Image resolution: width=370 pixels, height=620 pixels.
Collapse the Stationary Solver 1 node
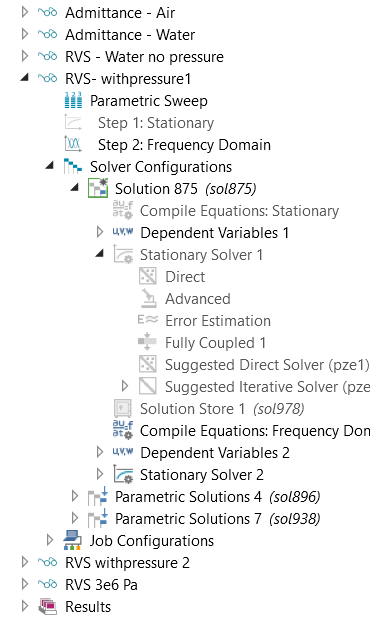click(x=100, y=254)
